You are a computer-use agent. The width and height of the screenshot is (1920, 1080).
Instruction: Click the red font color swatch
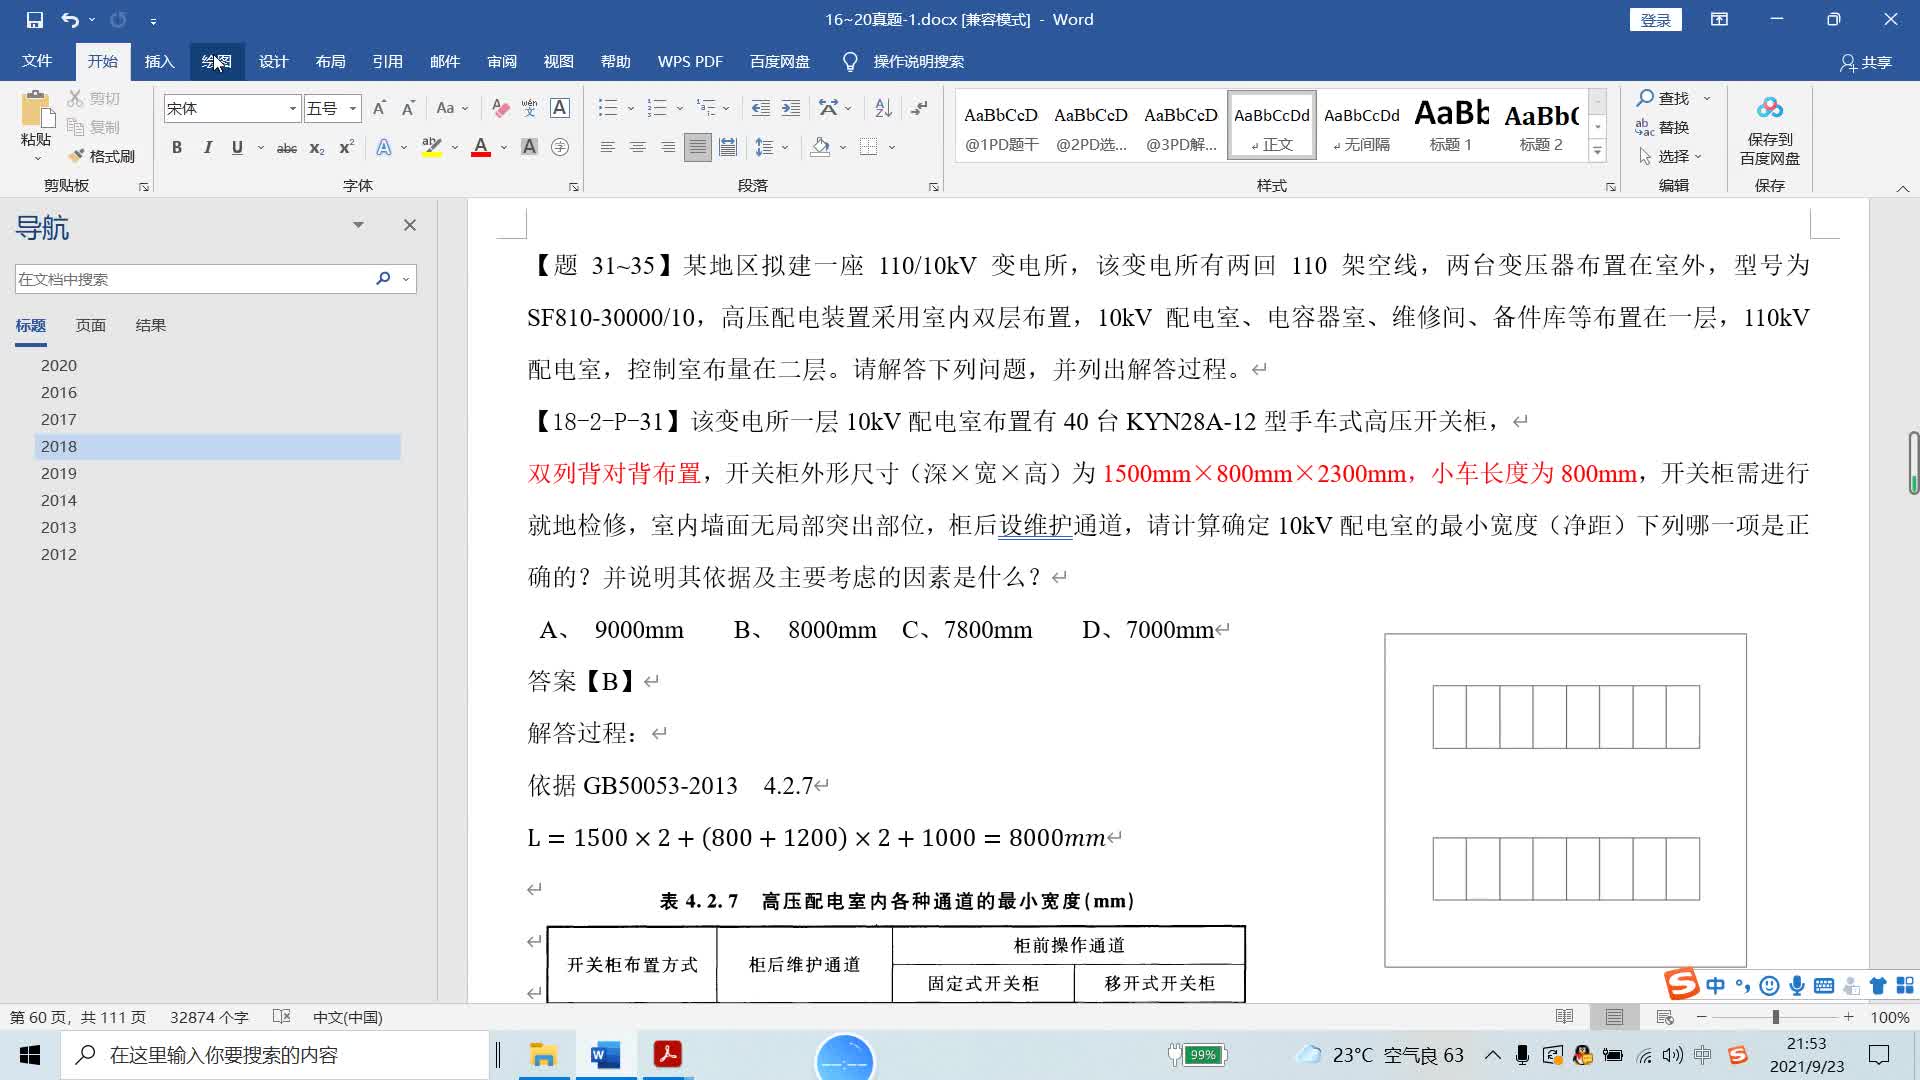pyautogui.click(x=481, y=148)
